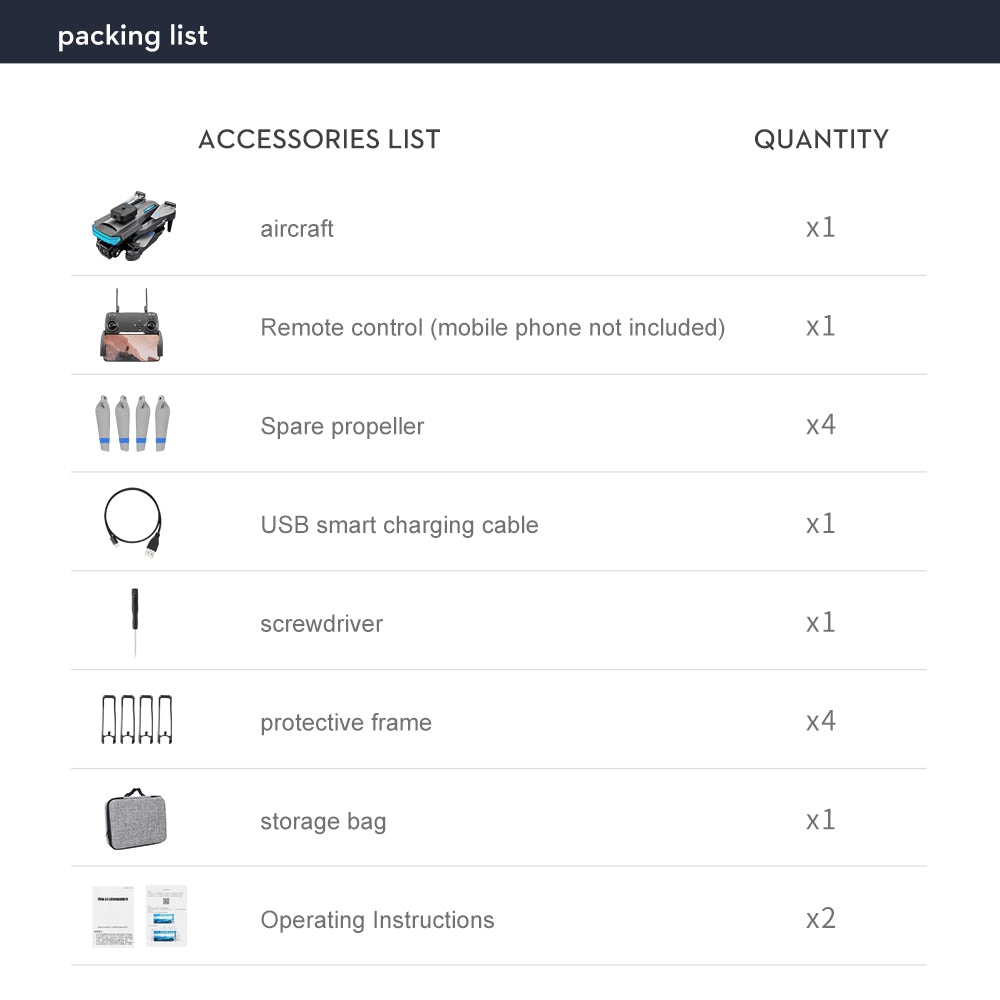Click the 'protective frame' text label
This screenshot has width=1000, height=1000.
pos(346,723)
